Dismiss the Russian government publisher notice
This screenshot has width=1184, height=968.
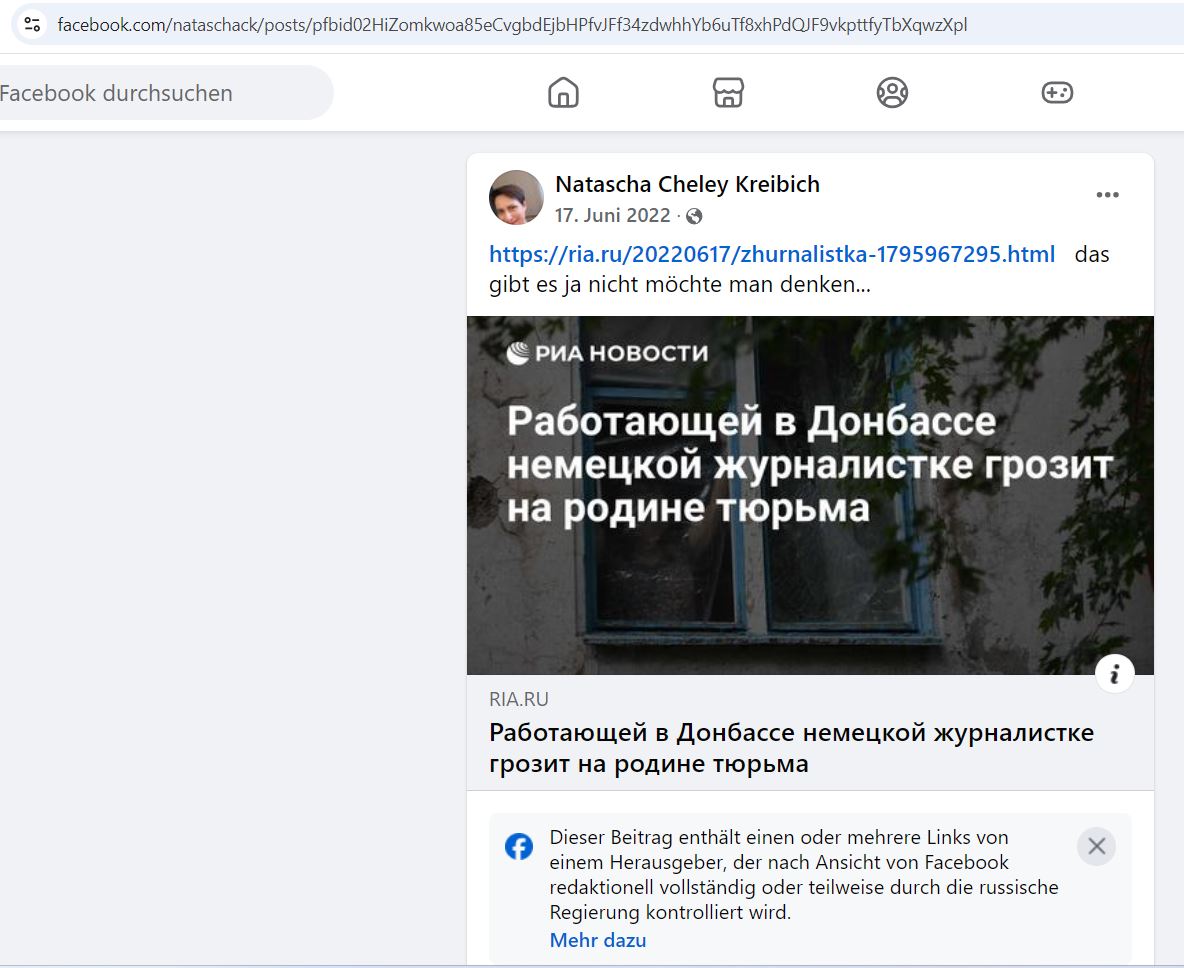point(1096,846)
